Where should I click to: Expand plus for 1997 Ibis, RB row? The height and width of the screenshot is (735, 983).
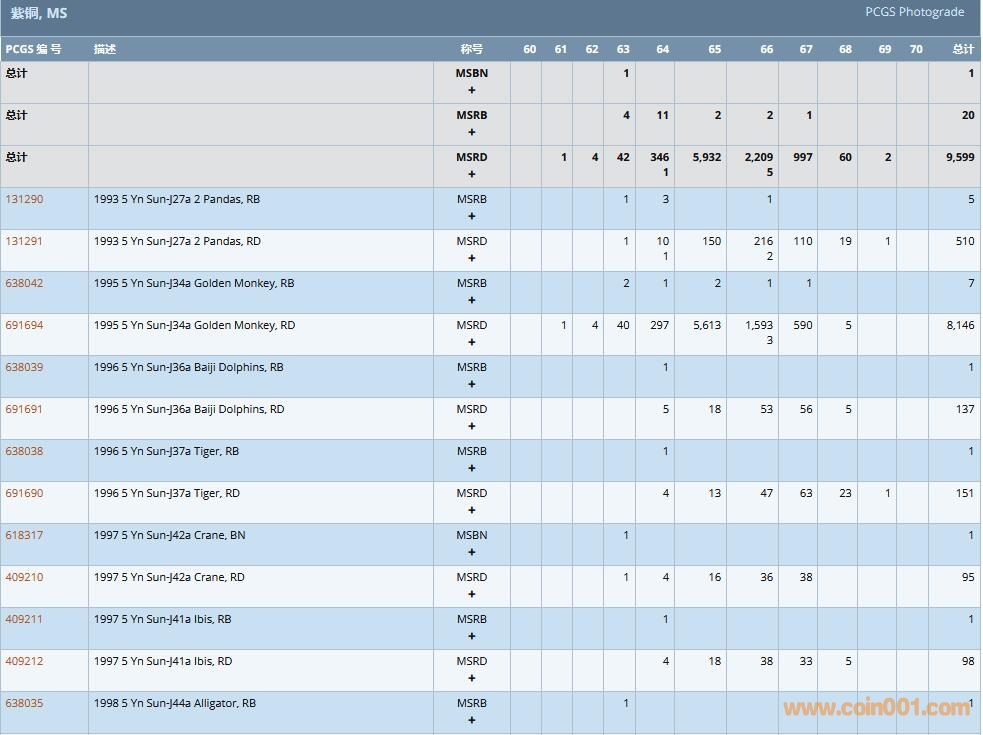pos(472,636)
